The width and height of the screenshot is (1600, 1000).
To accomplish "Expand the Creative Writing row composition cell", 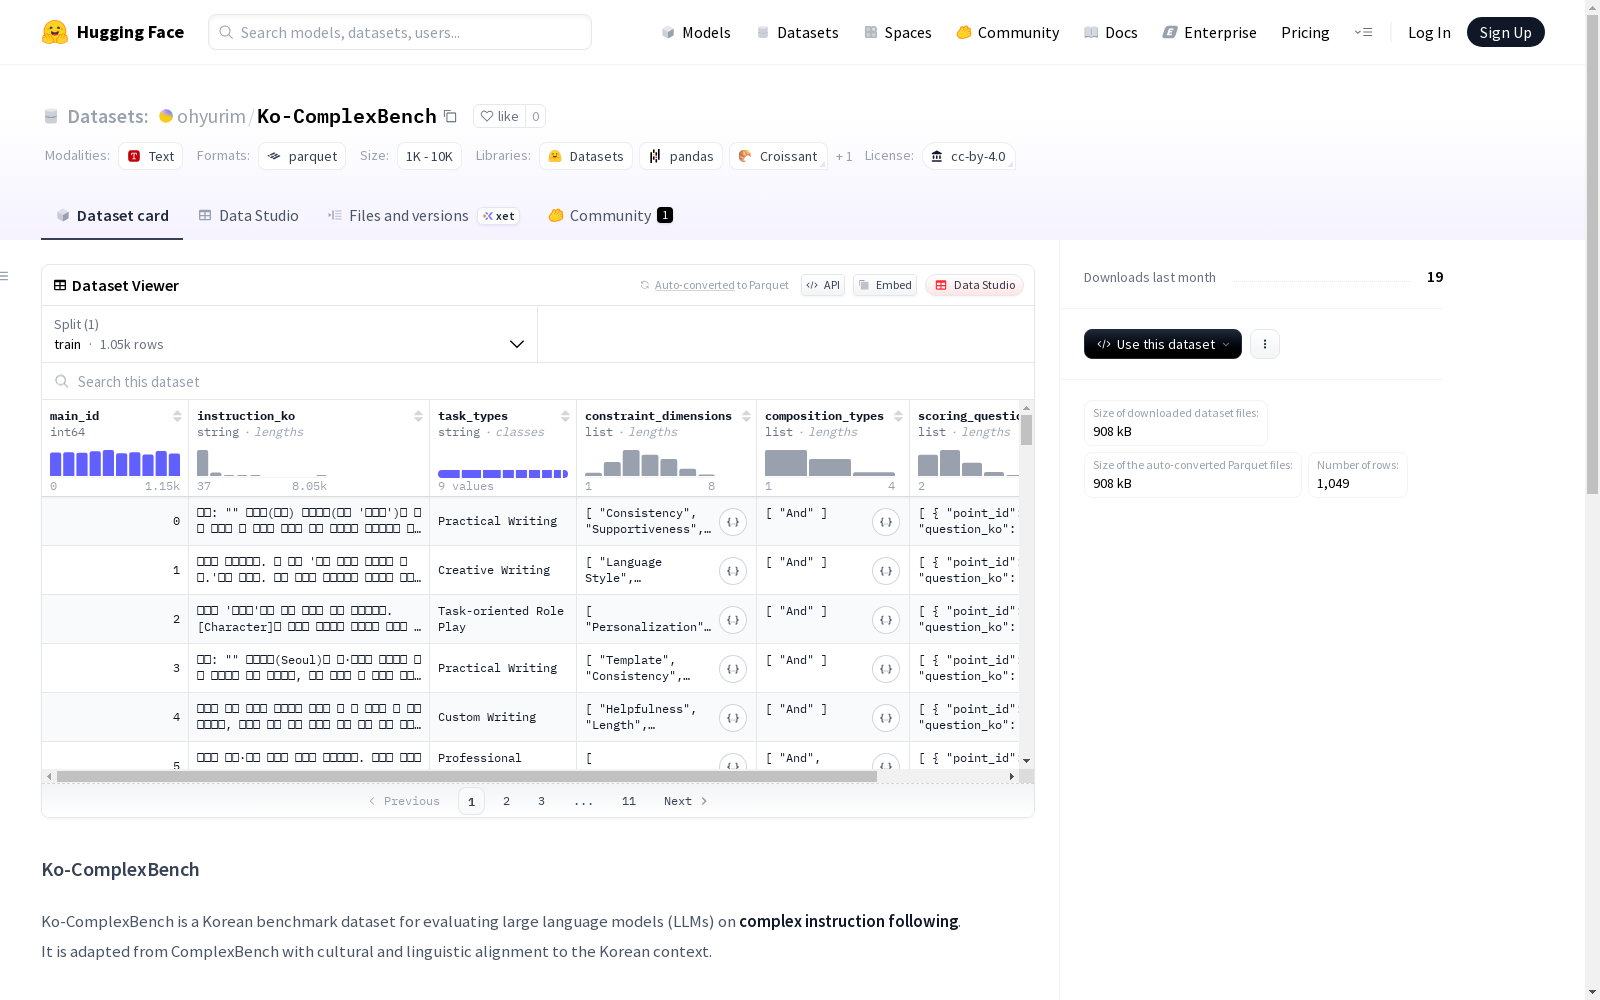I will [886, 571].
